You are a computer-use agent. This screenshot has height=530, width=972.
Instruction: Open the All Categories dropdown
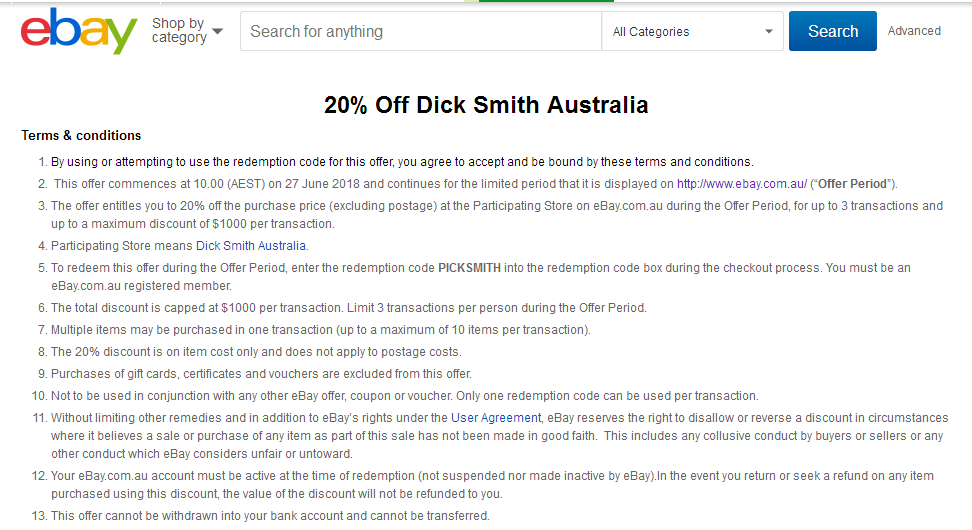tap(692, 31)
